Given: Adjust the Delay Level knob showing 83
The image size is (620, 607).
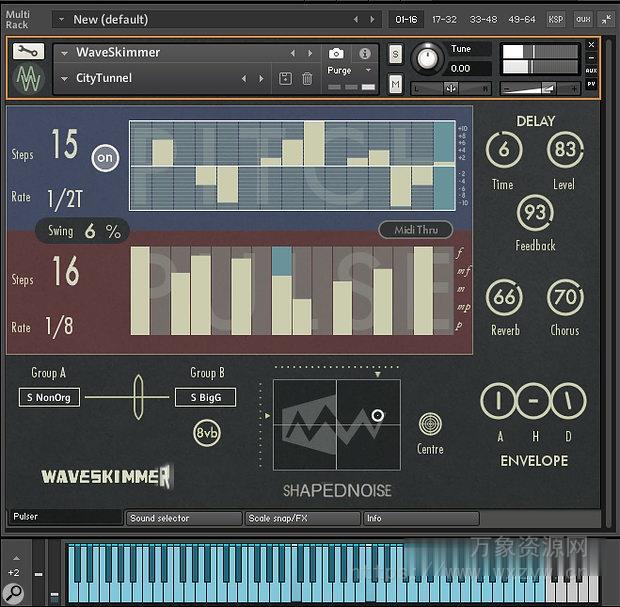Looking at the screenshot, I should (565, 150).
